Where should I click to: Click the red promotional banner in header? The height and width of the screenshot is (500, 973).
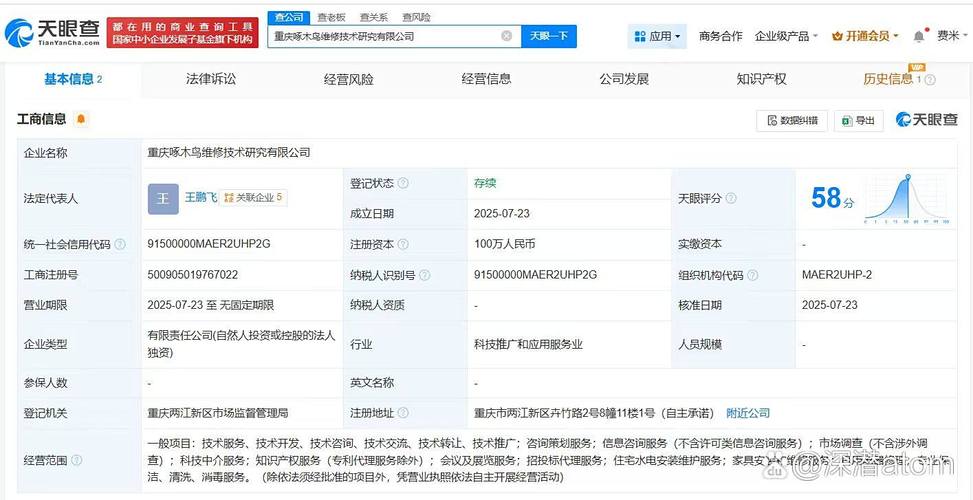pyautogui.click(x=182, y=32)
